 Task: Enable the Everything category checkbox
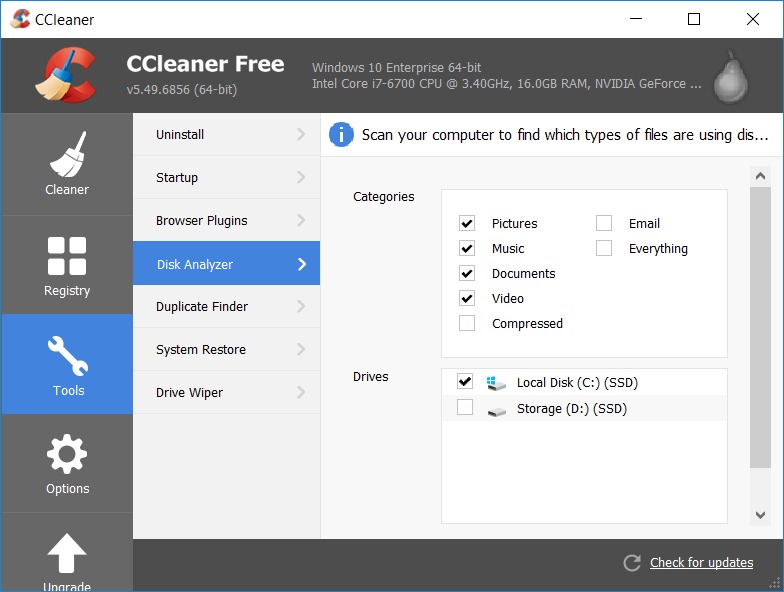coord(604,249)
